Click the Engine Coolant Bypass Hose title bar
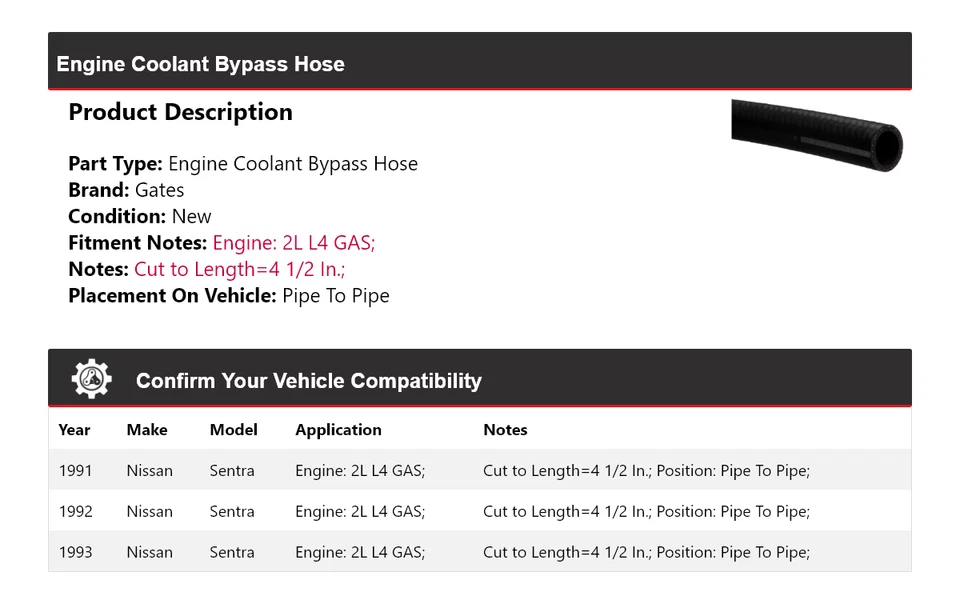The width and height of the screenshot is (960, 604). (x=200, y=64)
